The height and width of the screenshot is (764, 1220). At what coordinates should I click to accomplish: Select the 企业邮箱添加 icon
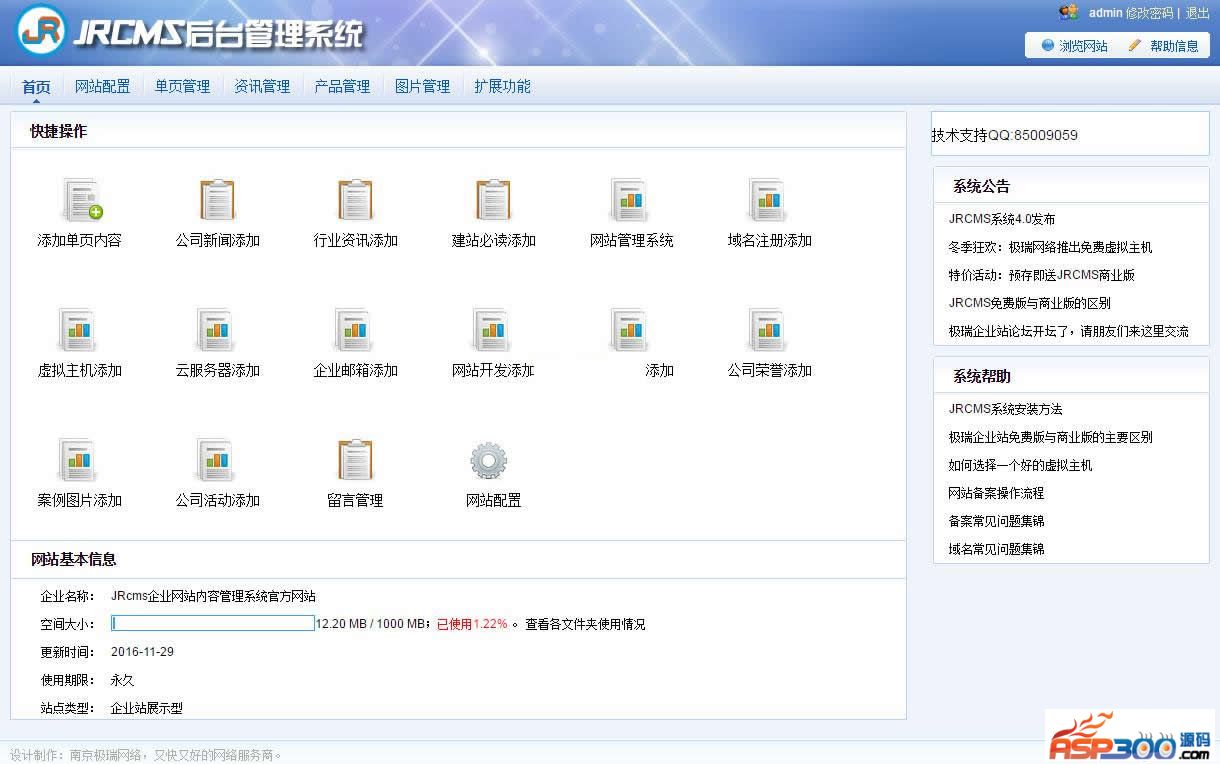(x=355, y=330)
